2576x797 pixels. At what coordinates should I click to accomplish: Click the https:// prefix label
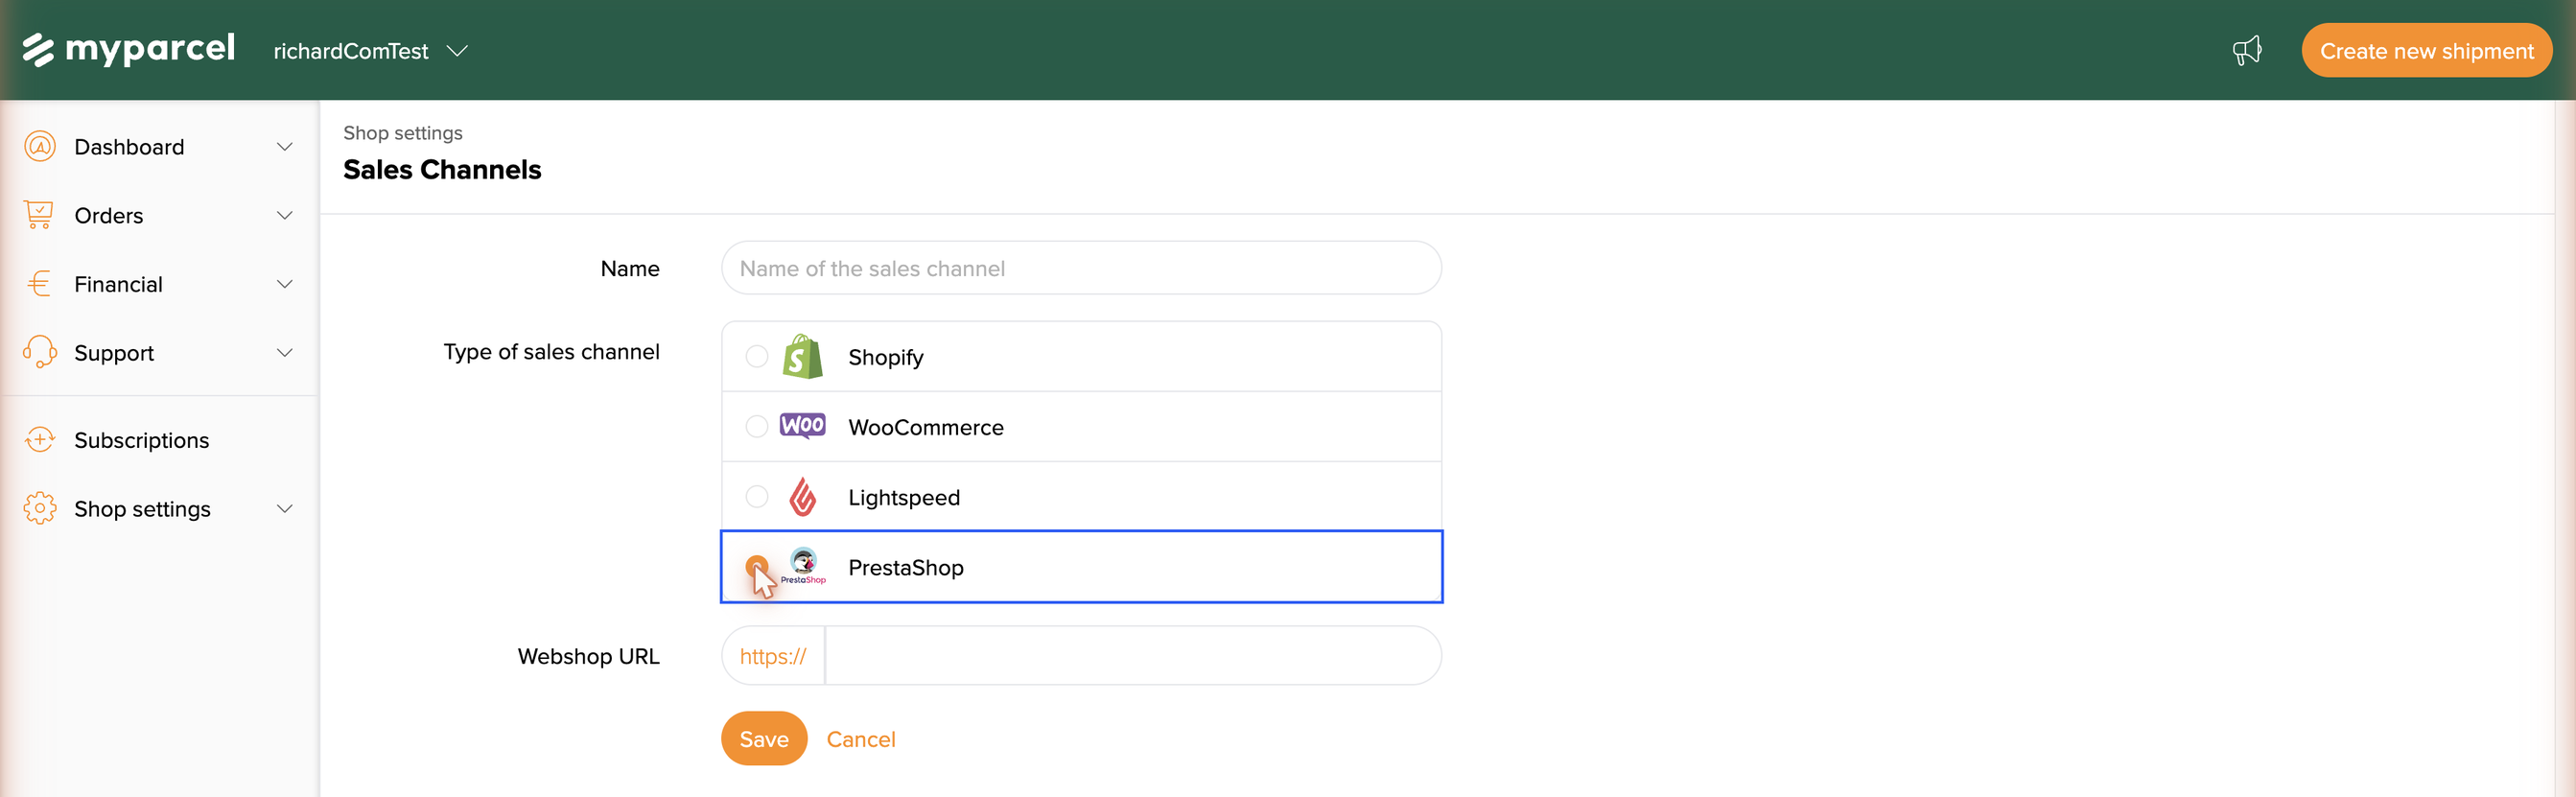tap(773, 656)
